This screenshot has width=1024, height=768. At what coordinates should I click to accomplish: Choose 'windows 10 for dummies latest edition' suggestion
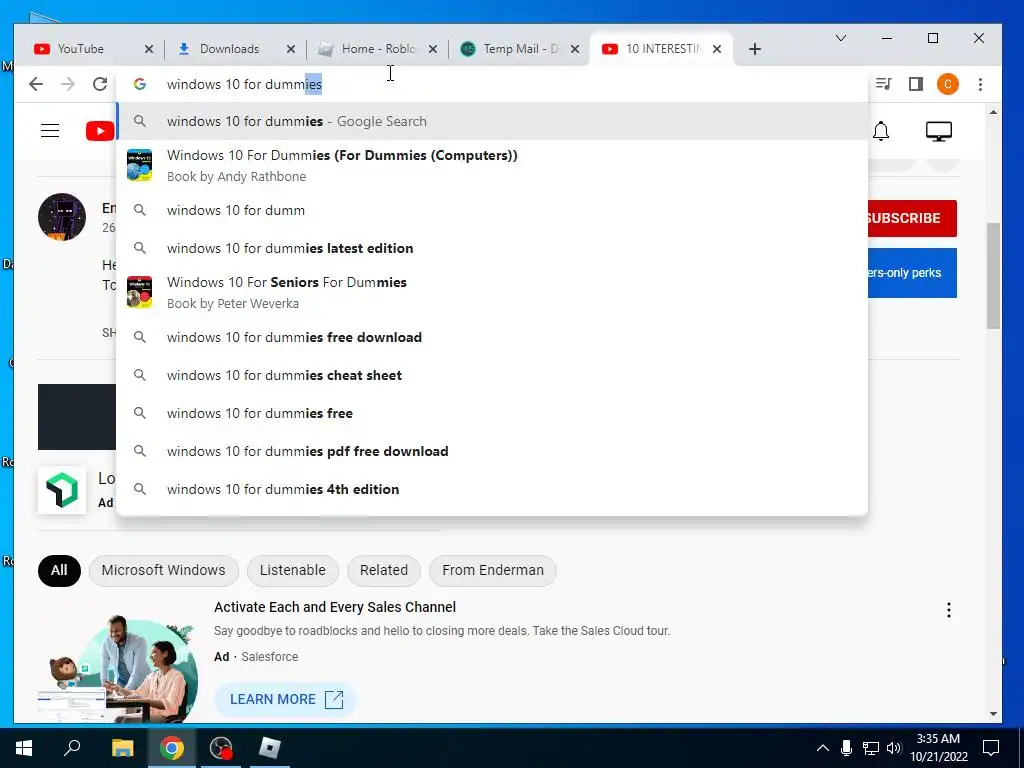pos(492,248)
